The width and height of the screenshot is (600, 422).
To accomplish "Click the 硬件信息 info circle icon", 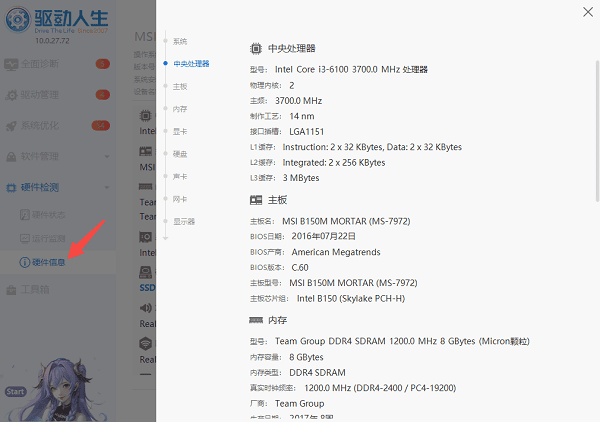I will point(24,262).
